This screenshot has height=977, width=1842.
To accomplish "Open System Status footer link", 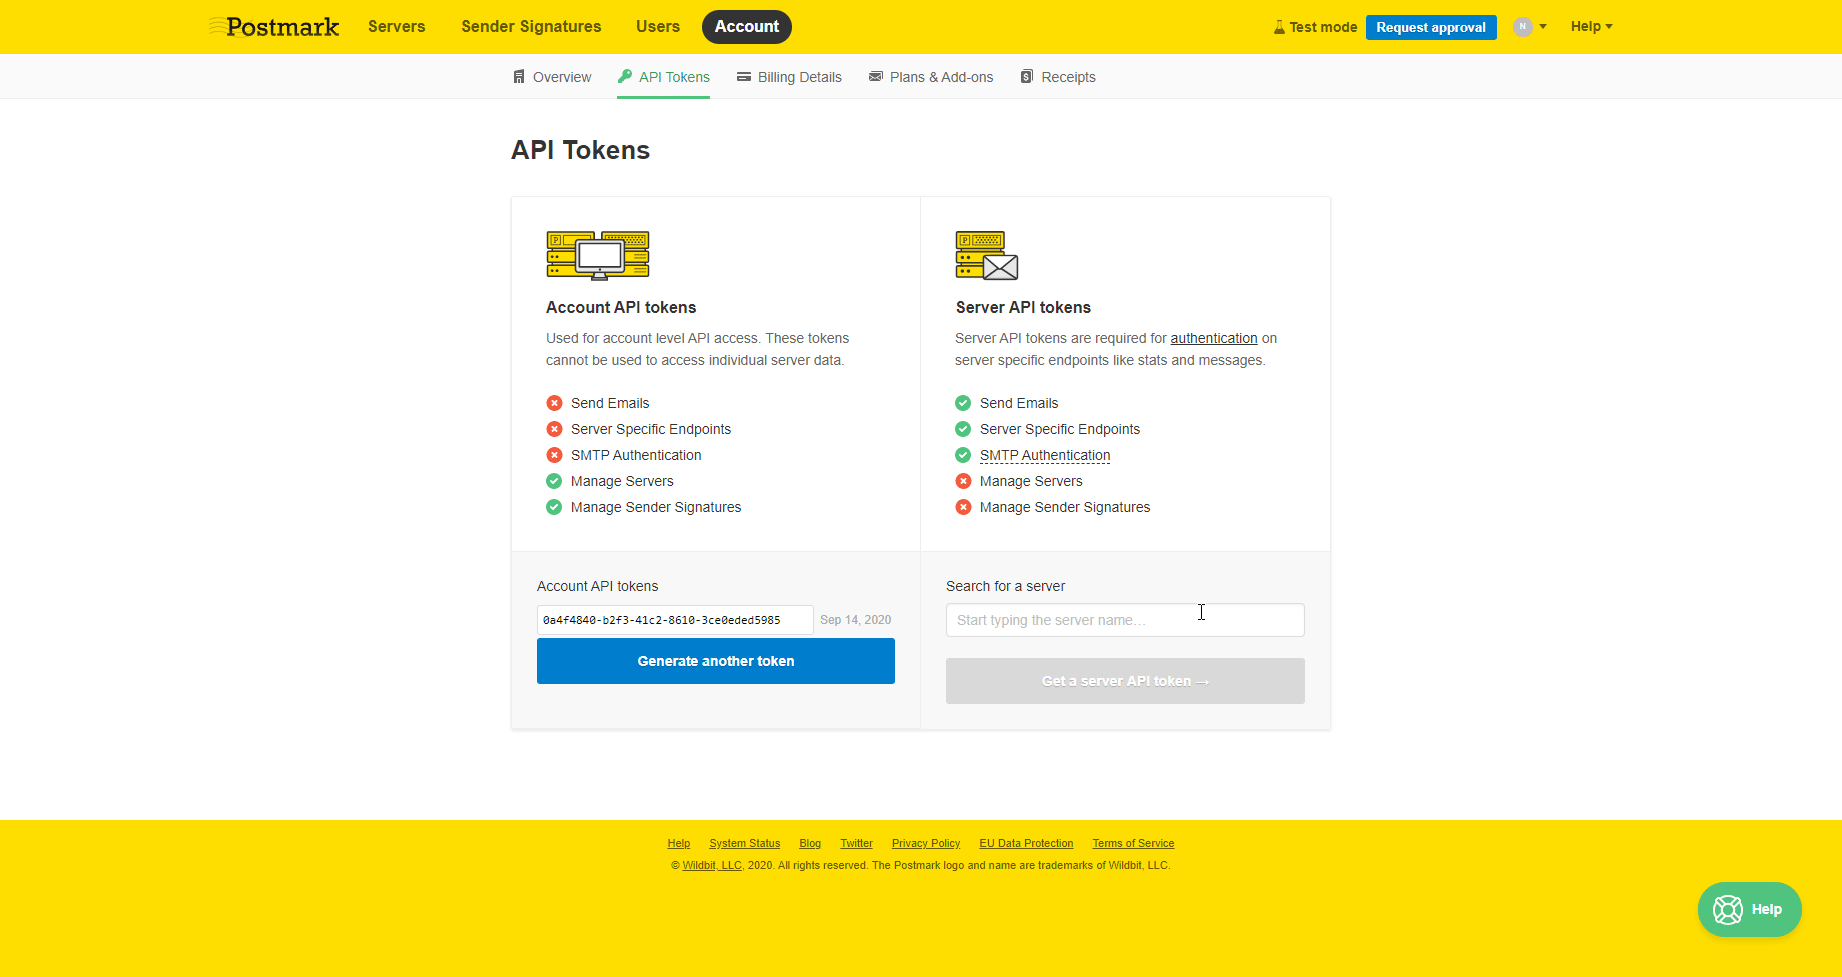I will pos(744,843).
